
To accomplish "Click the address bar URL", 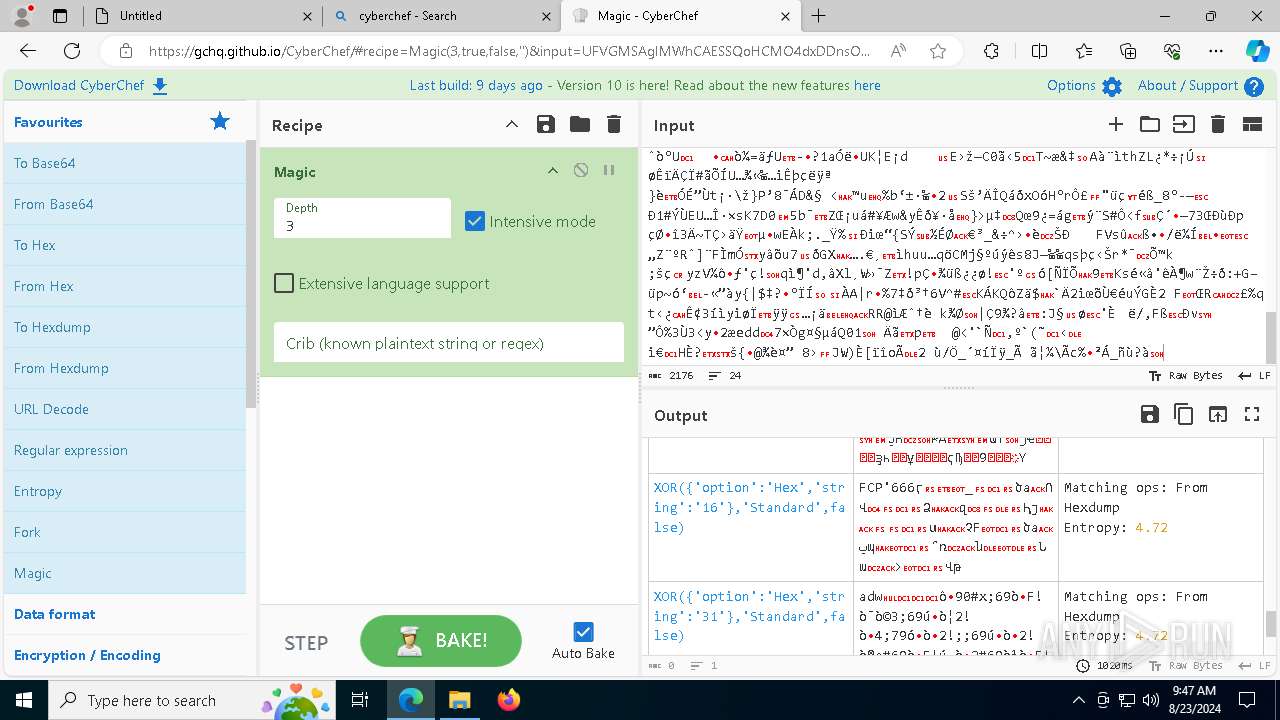I will point(510,51).
